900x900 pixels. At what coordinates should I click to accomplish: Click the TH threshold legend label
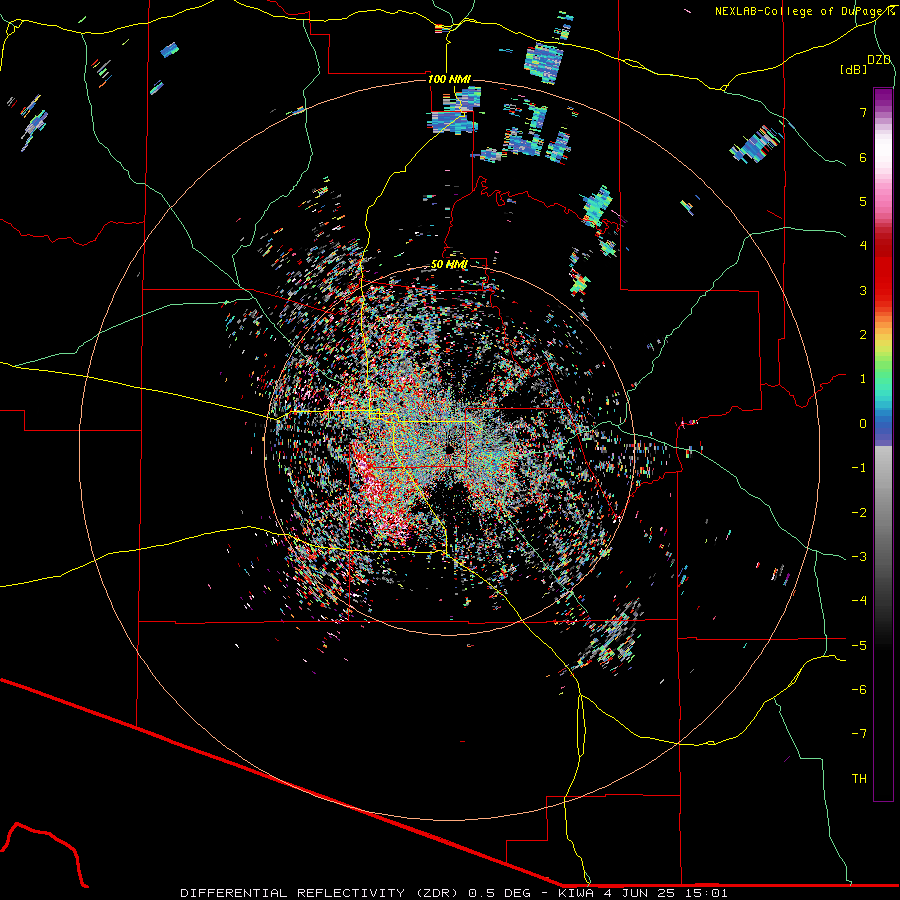[859, 779]
